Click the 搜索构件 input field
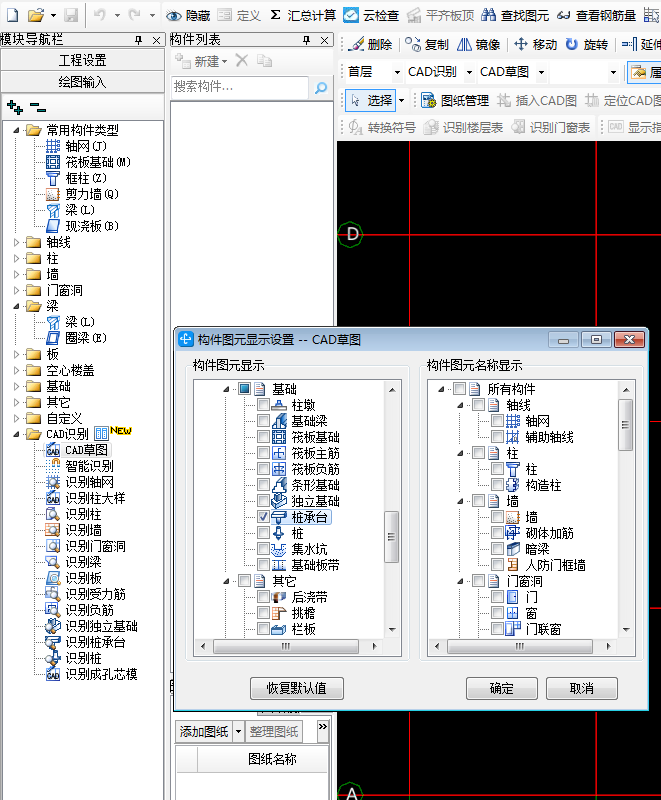The width and height of the screenshot is (661, 800). [x=240, y=87]
